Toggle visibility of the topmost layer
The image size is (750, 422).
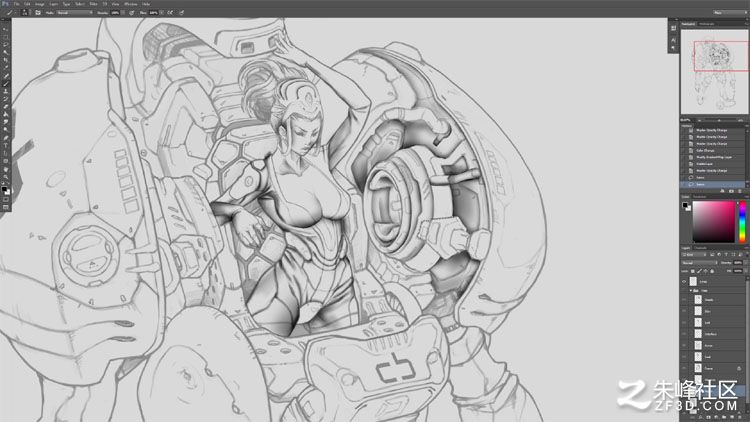click(x=684, y=282)
